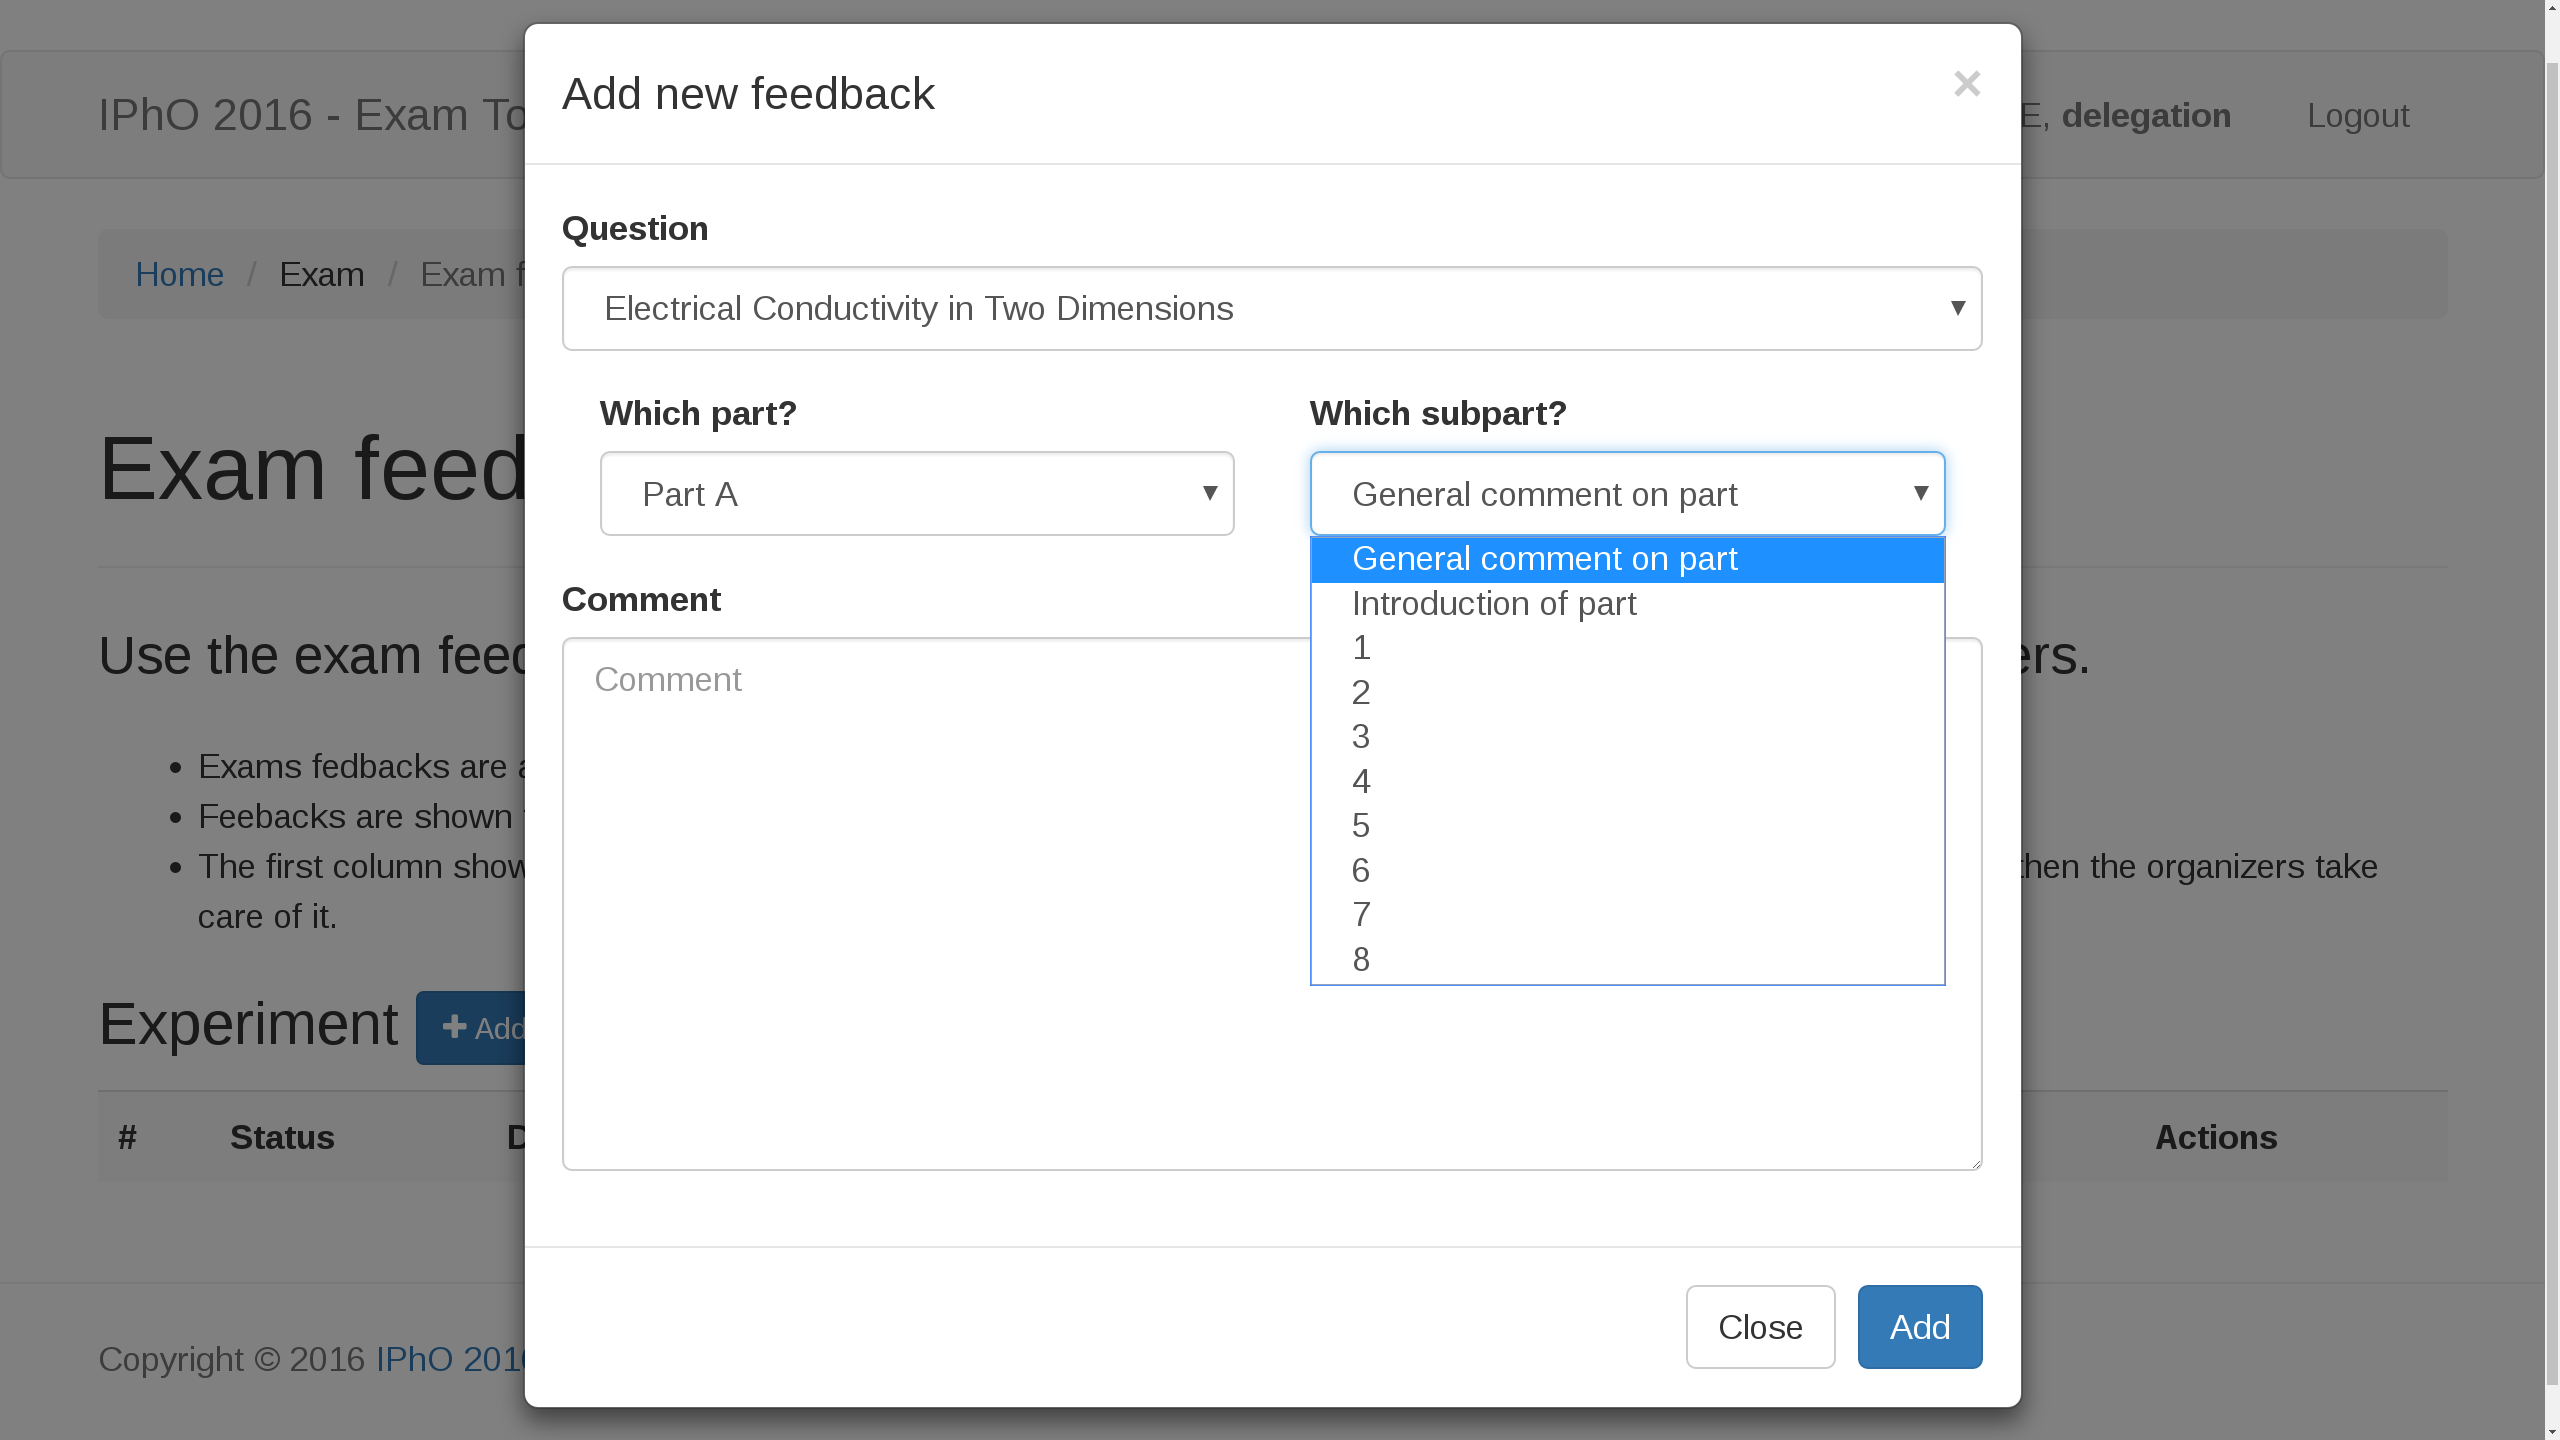Screen dimensions: 2560x1440
Task: Close the Add new feedback dialog via X icon
Action: (x=1966, y=84)
